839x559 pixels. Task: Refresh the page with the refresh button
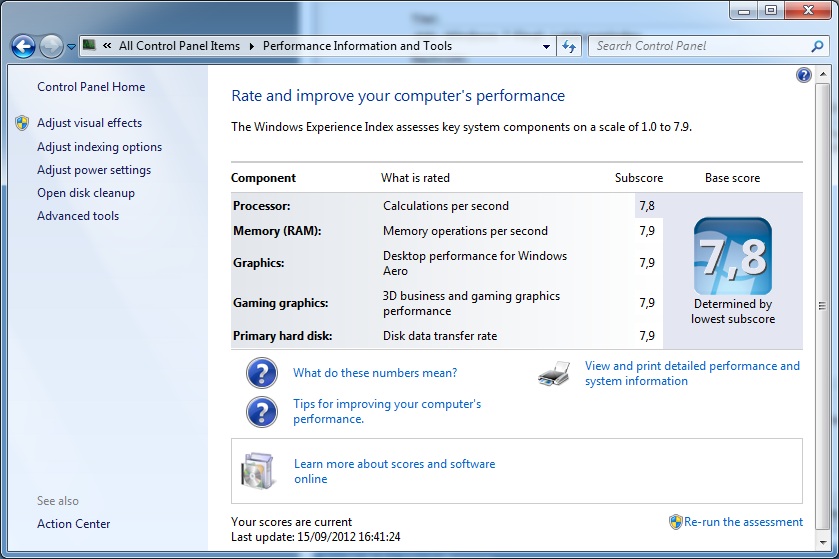pyautogui.click(x=568, y=47)
